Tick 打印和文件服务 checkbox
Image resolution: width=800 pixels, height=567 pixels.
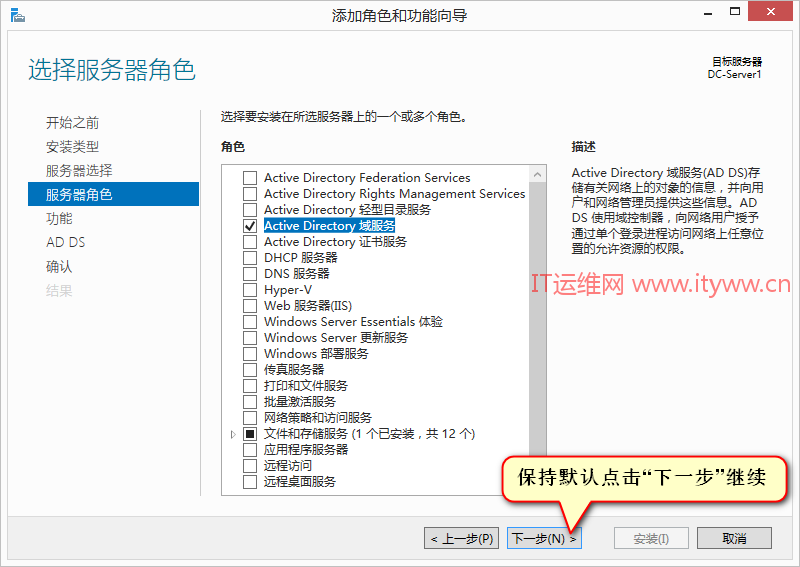(250, 386)
